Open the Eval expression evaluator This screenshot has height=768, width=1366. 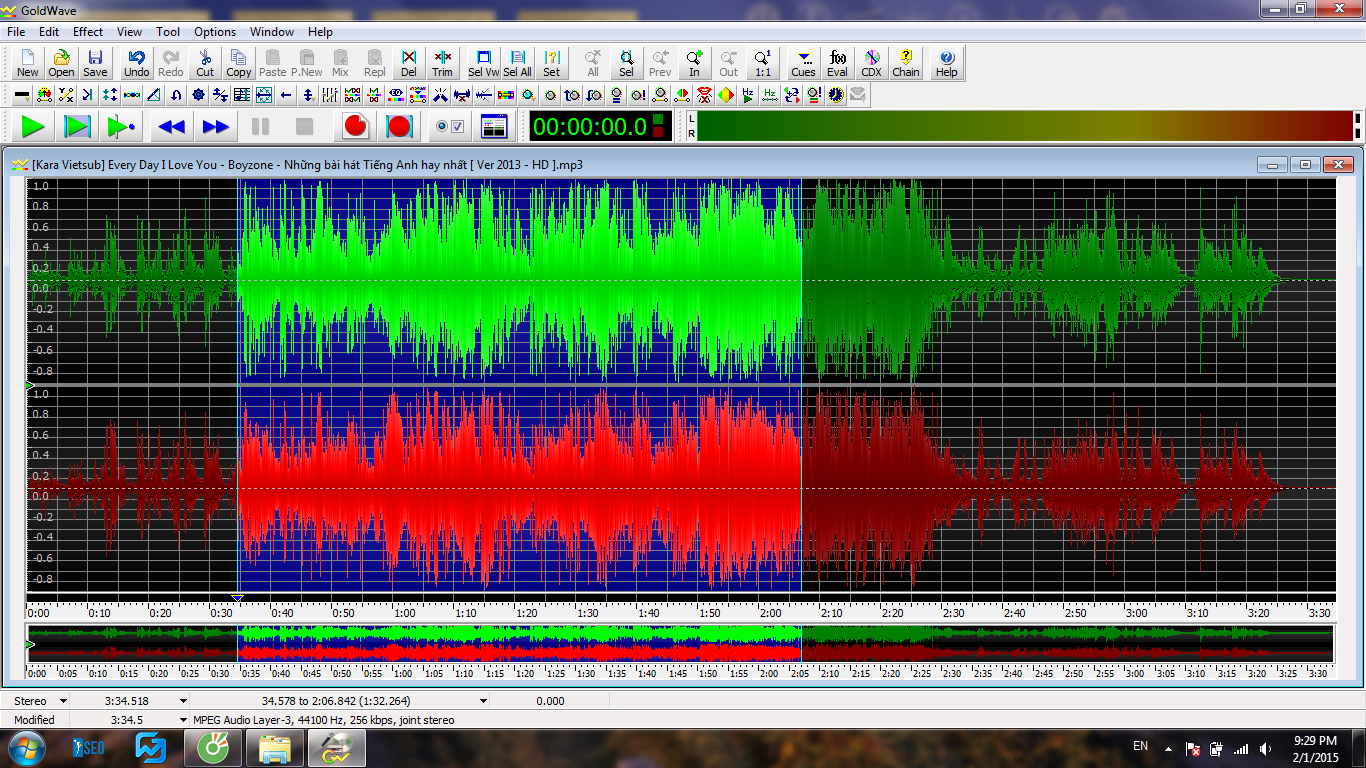(837, 63)
